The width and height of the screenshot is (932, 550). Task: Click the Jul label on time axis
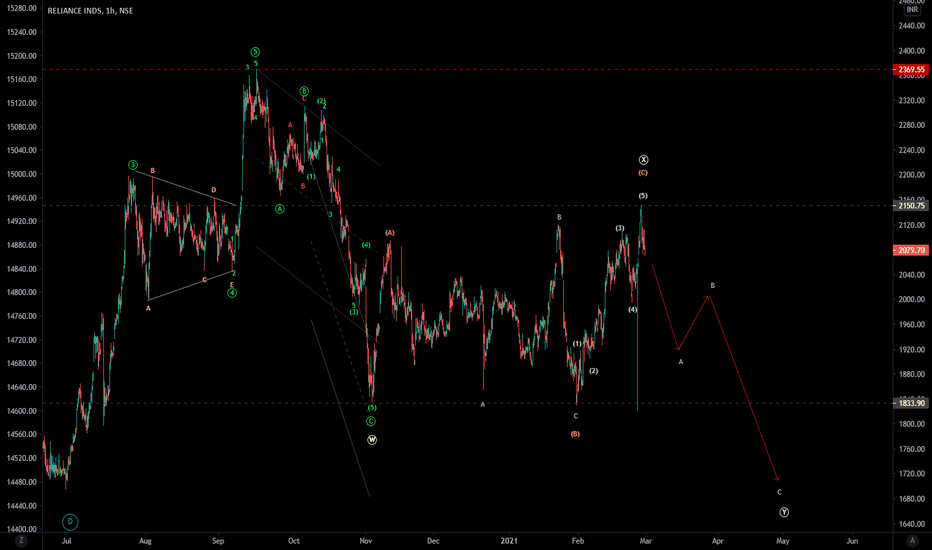coord(67,541)
